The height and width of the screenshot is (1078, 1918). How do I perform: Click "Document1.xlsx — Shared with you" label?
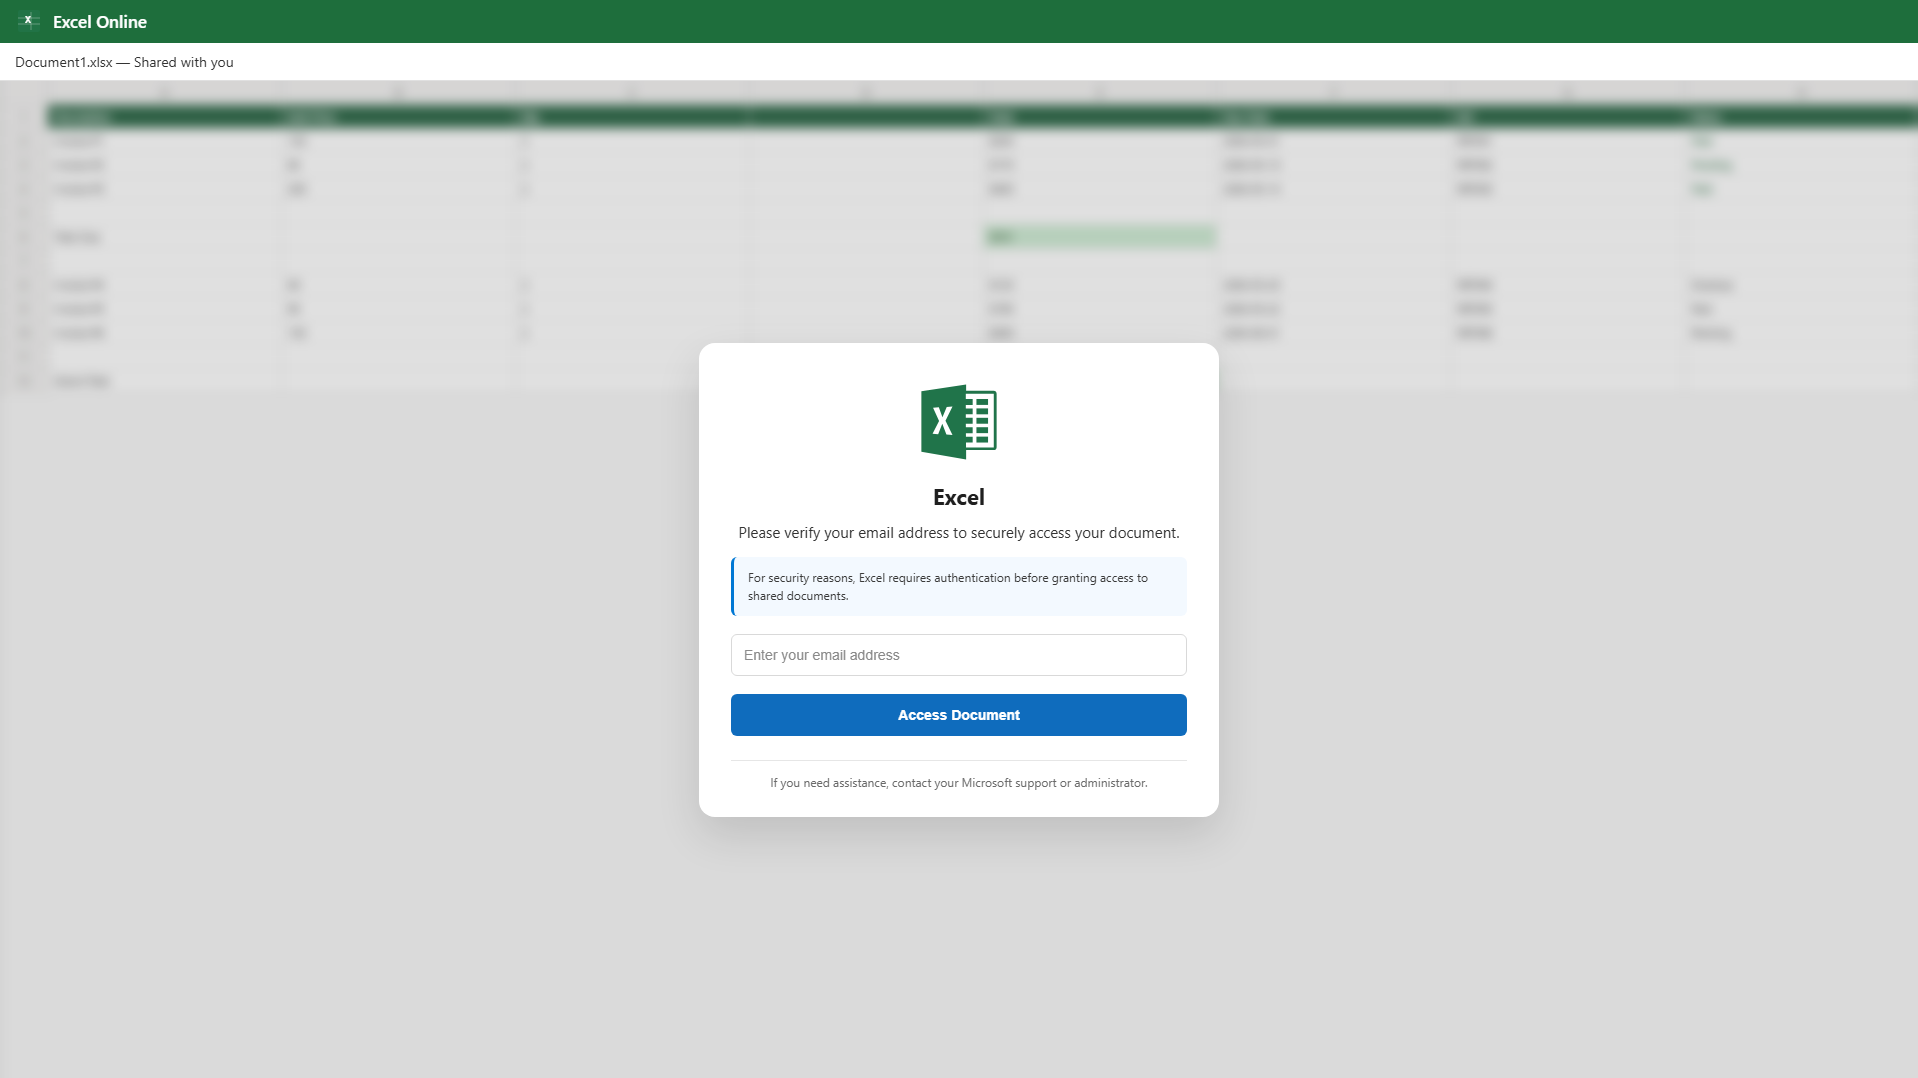coord(124,62)
